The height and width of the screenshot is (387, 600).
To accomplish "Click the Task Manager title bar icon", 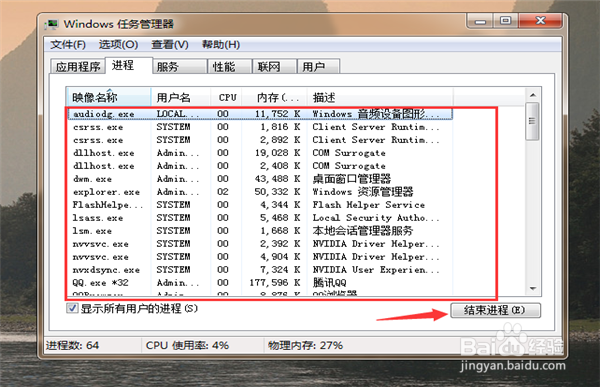I will [51, 24].
